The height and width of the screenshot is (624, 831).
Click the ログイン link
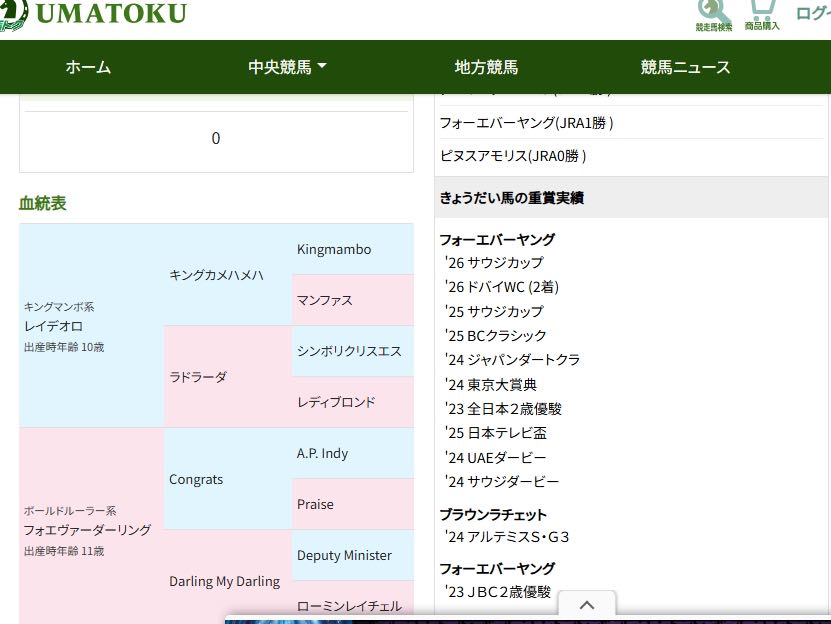(812, 13)
